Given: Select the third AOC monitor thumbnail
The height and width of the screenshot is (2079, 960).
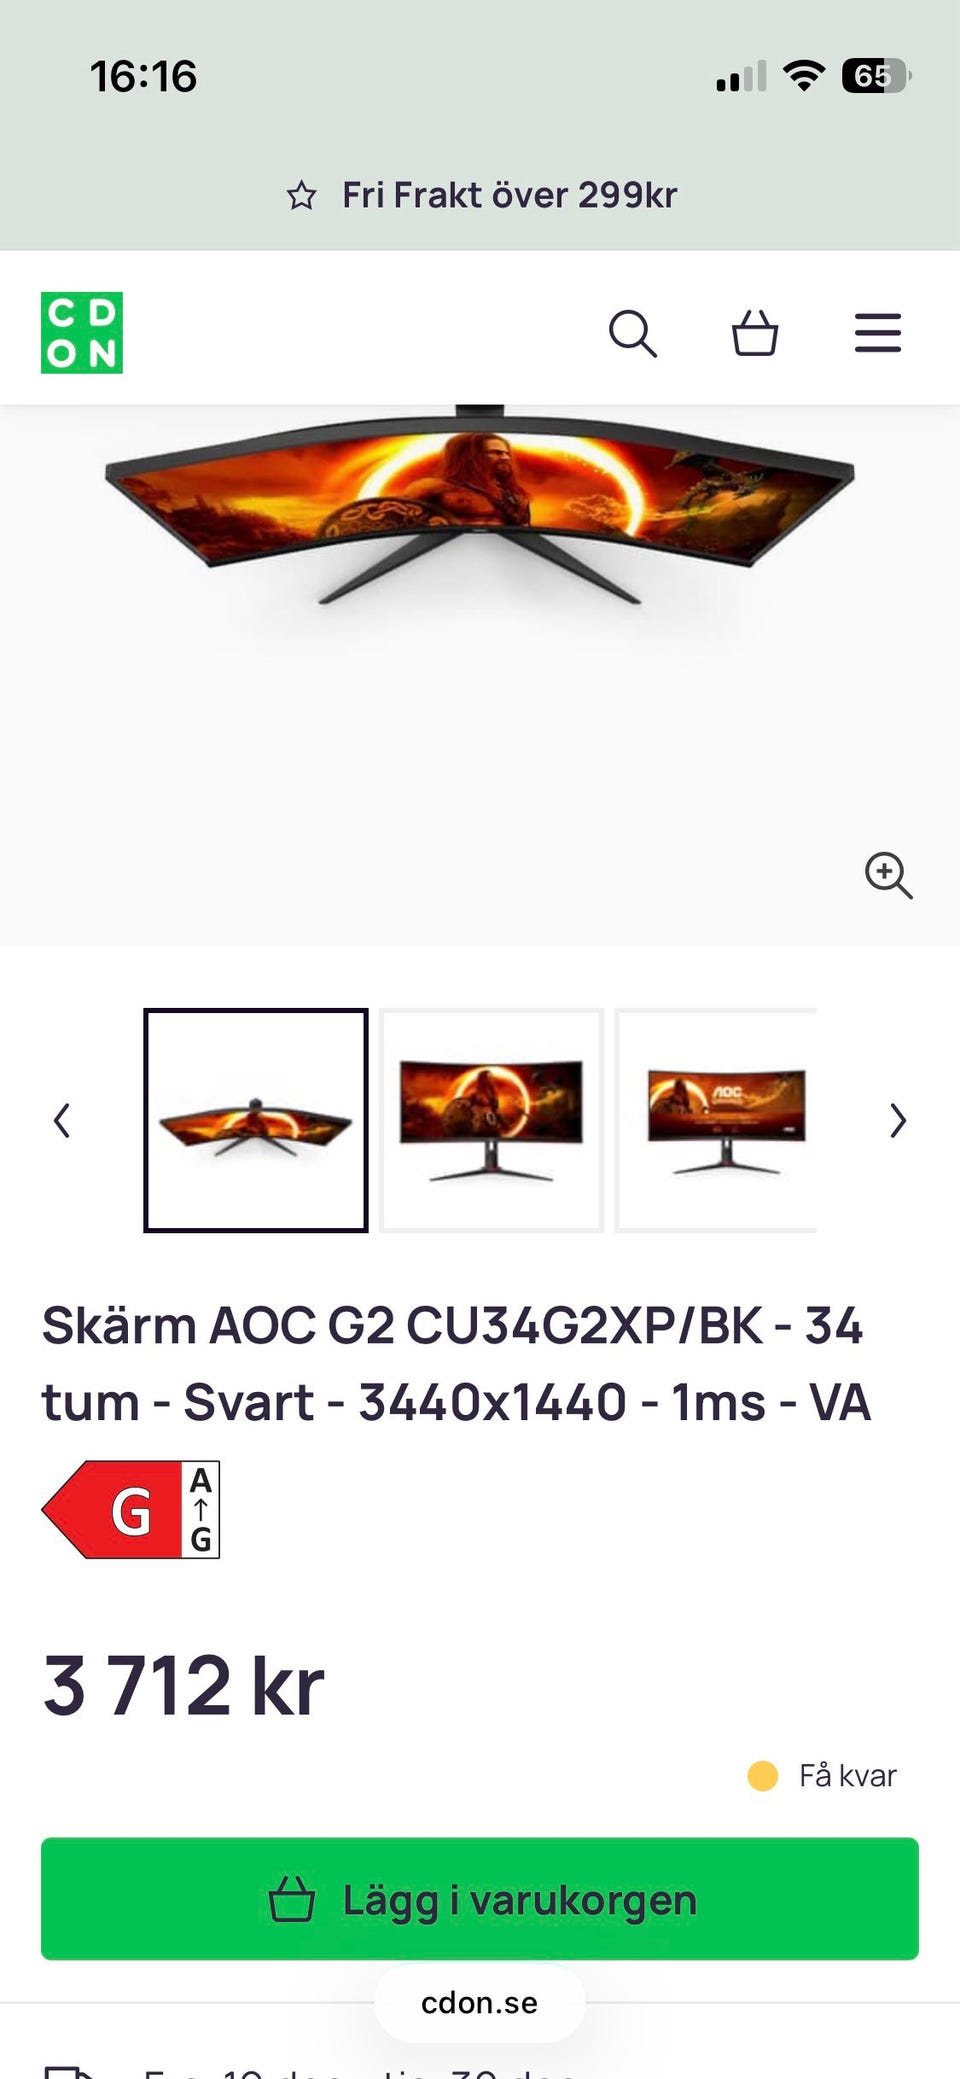Looking at the screenshot, I should tap(716, 1120).
